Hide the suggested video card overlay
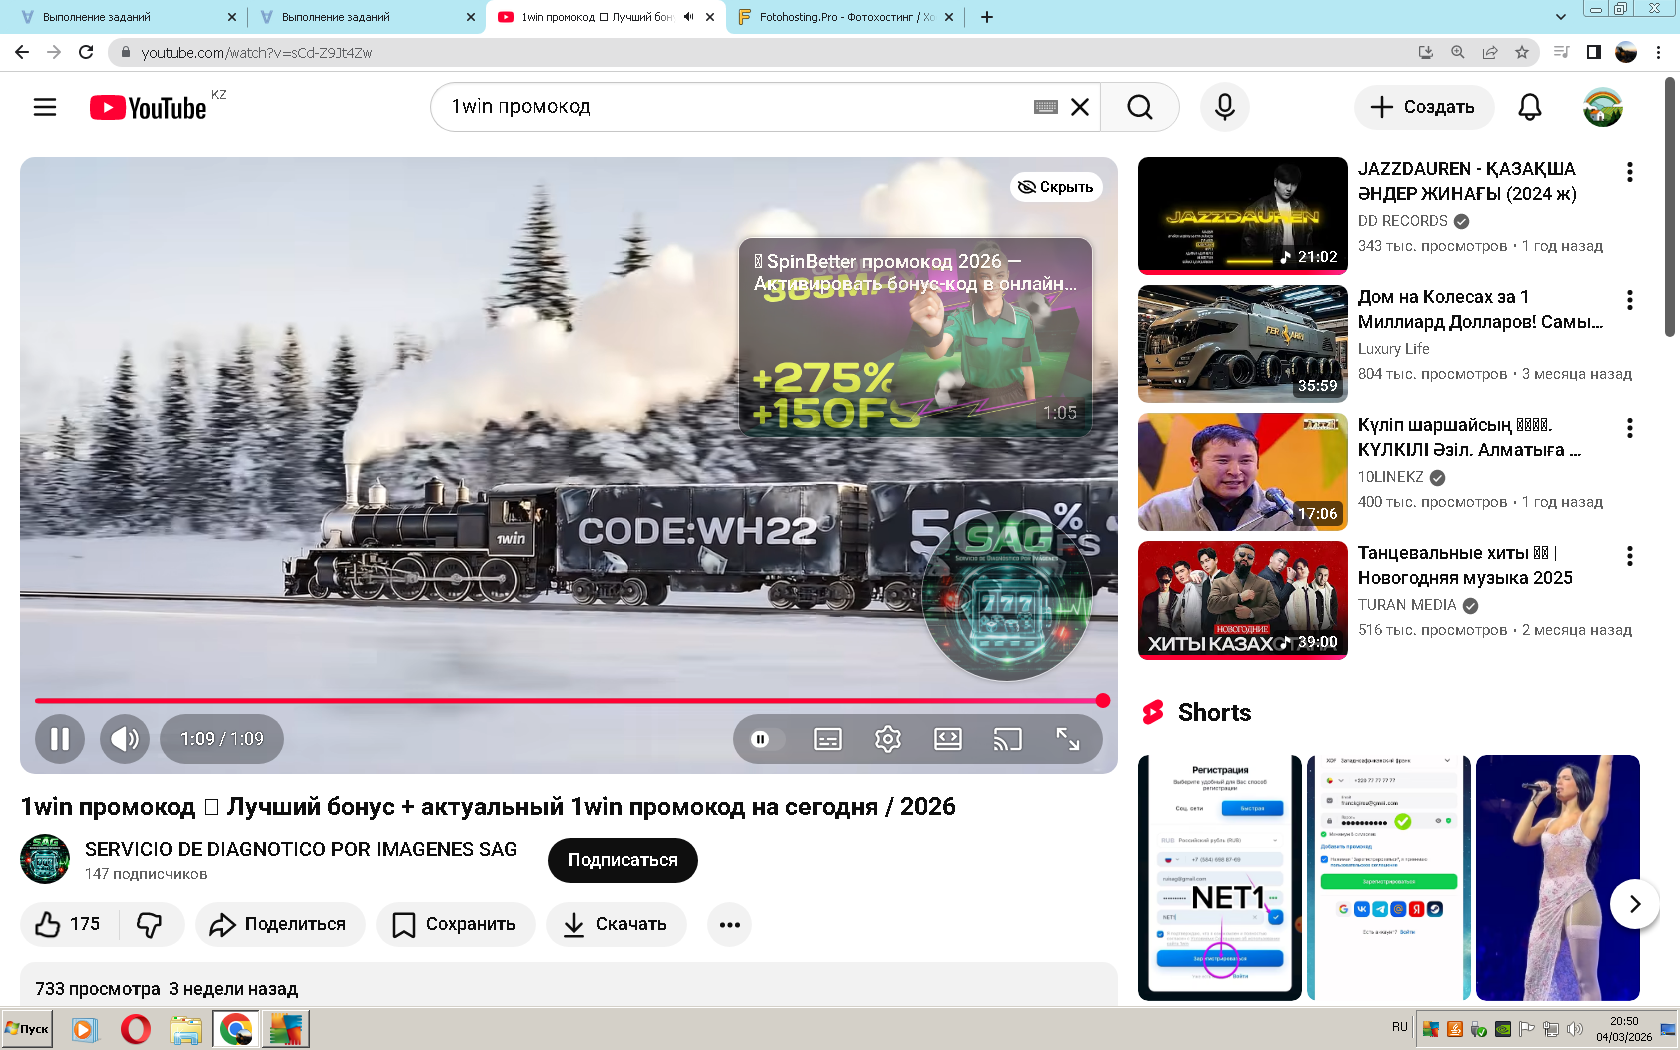 [1056, 187]
